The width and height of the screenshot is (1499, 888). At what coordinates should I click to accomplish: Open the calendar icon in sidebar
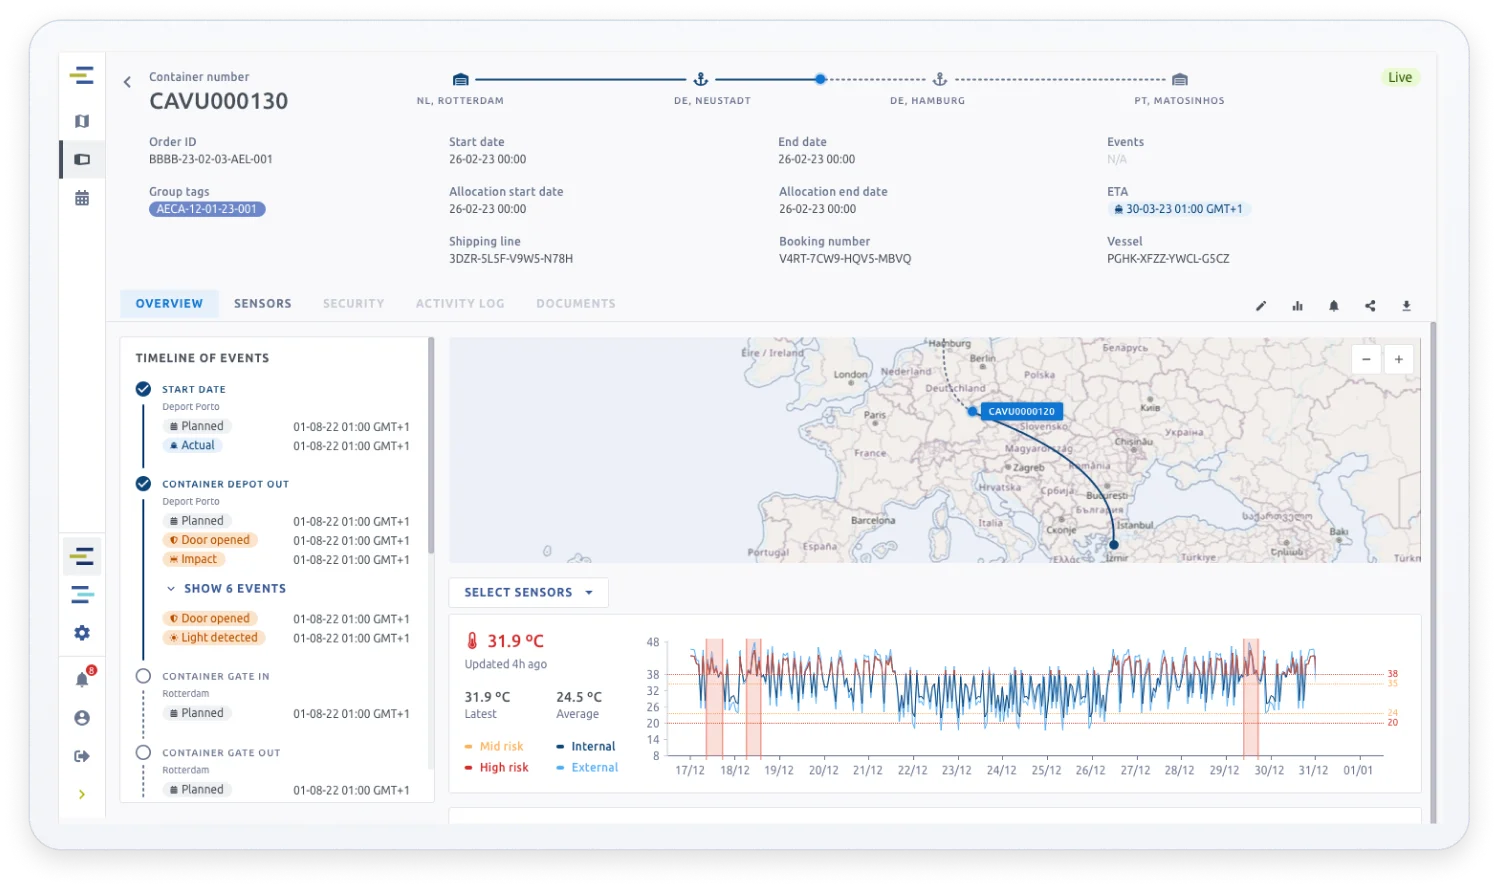pos(82,198)
